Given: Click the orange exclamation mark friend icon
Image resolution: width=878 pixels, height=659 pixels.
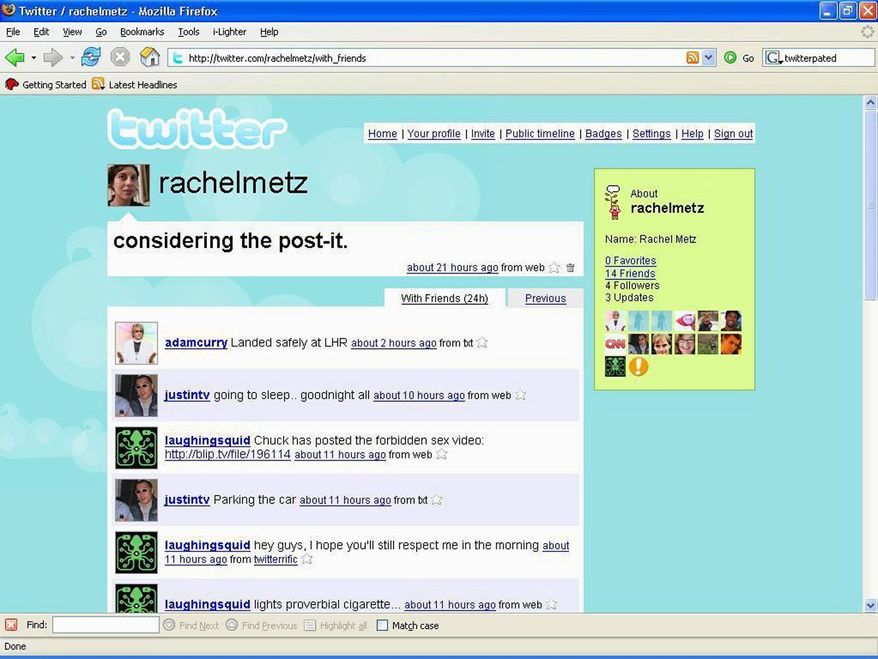Looking at the screenshot, I should (638, 367).
